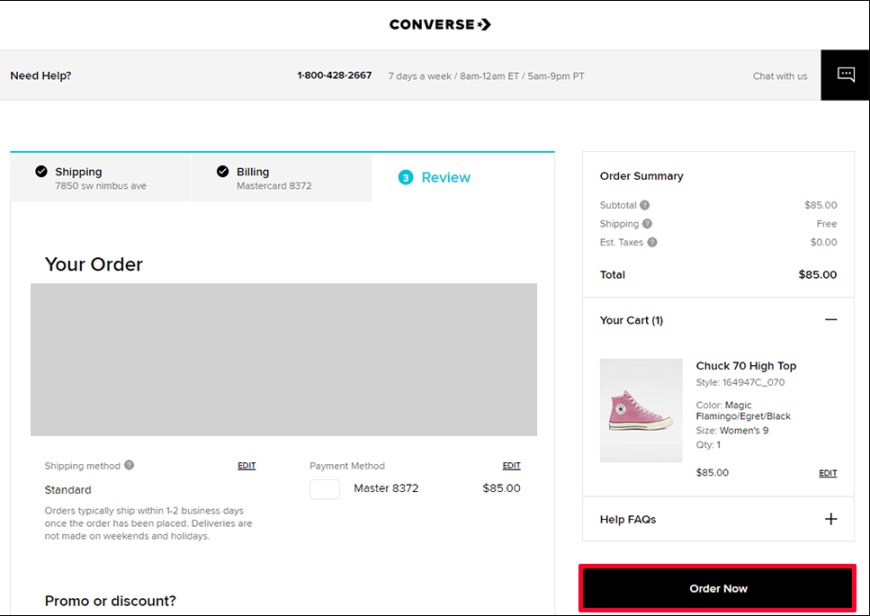Click the Standard shipping method text
The height and width of the screenshot is (616, 870).
(68, 490)
